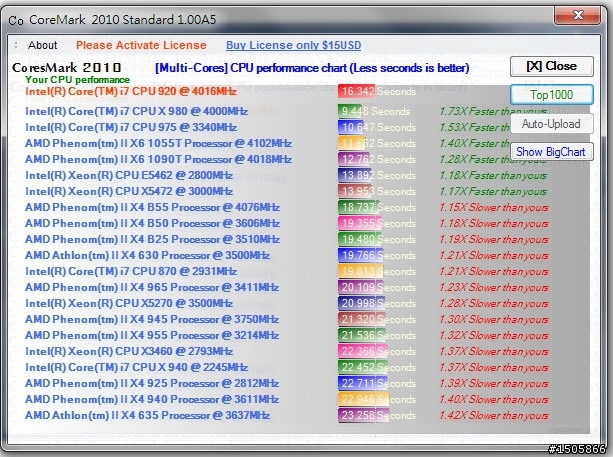This screenshot has height=457, width=613.
Task: Click the 19.480 seconds bar
Action: (x=360, y=240)
